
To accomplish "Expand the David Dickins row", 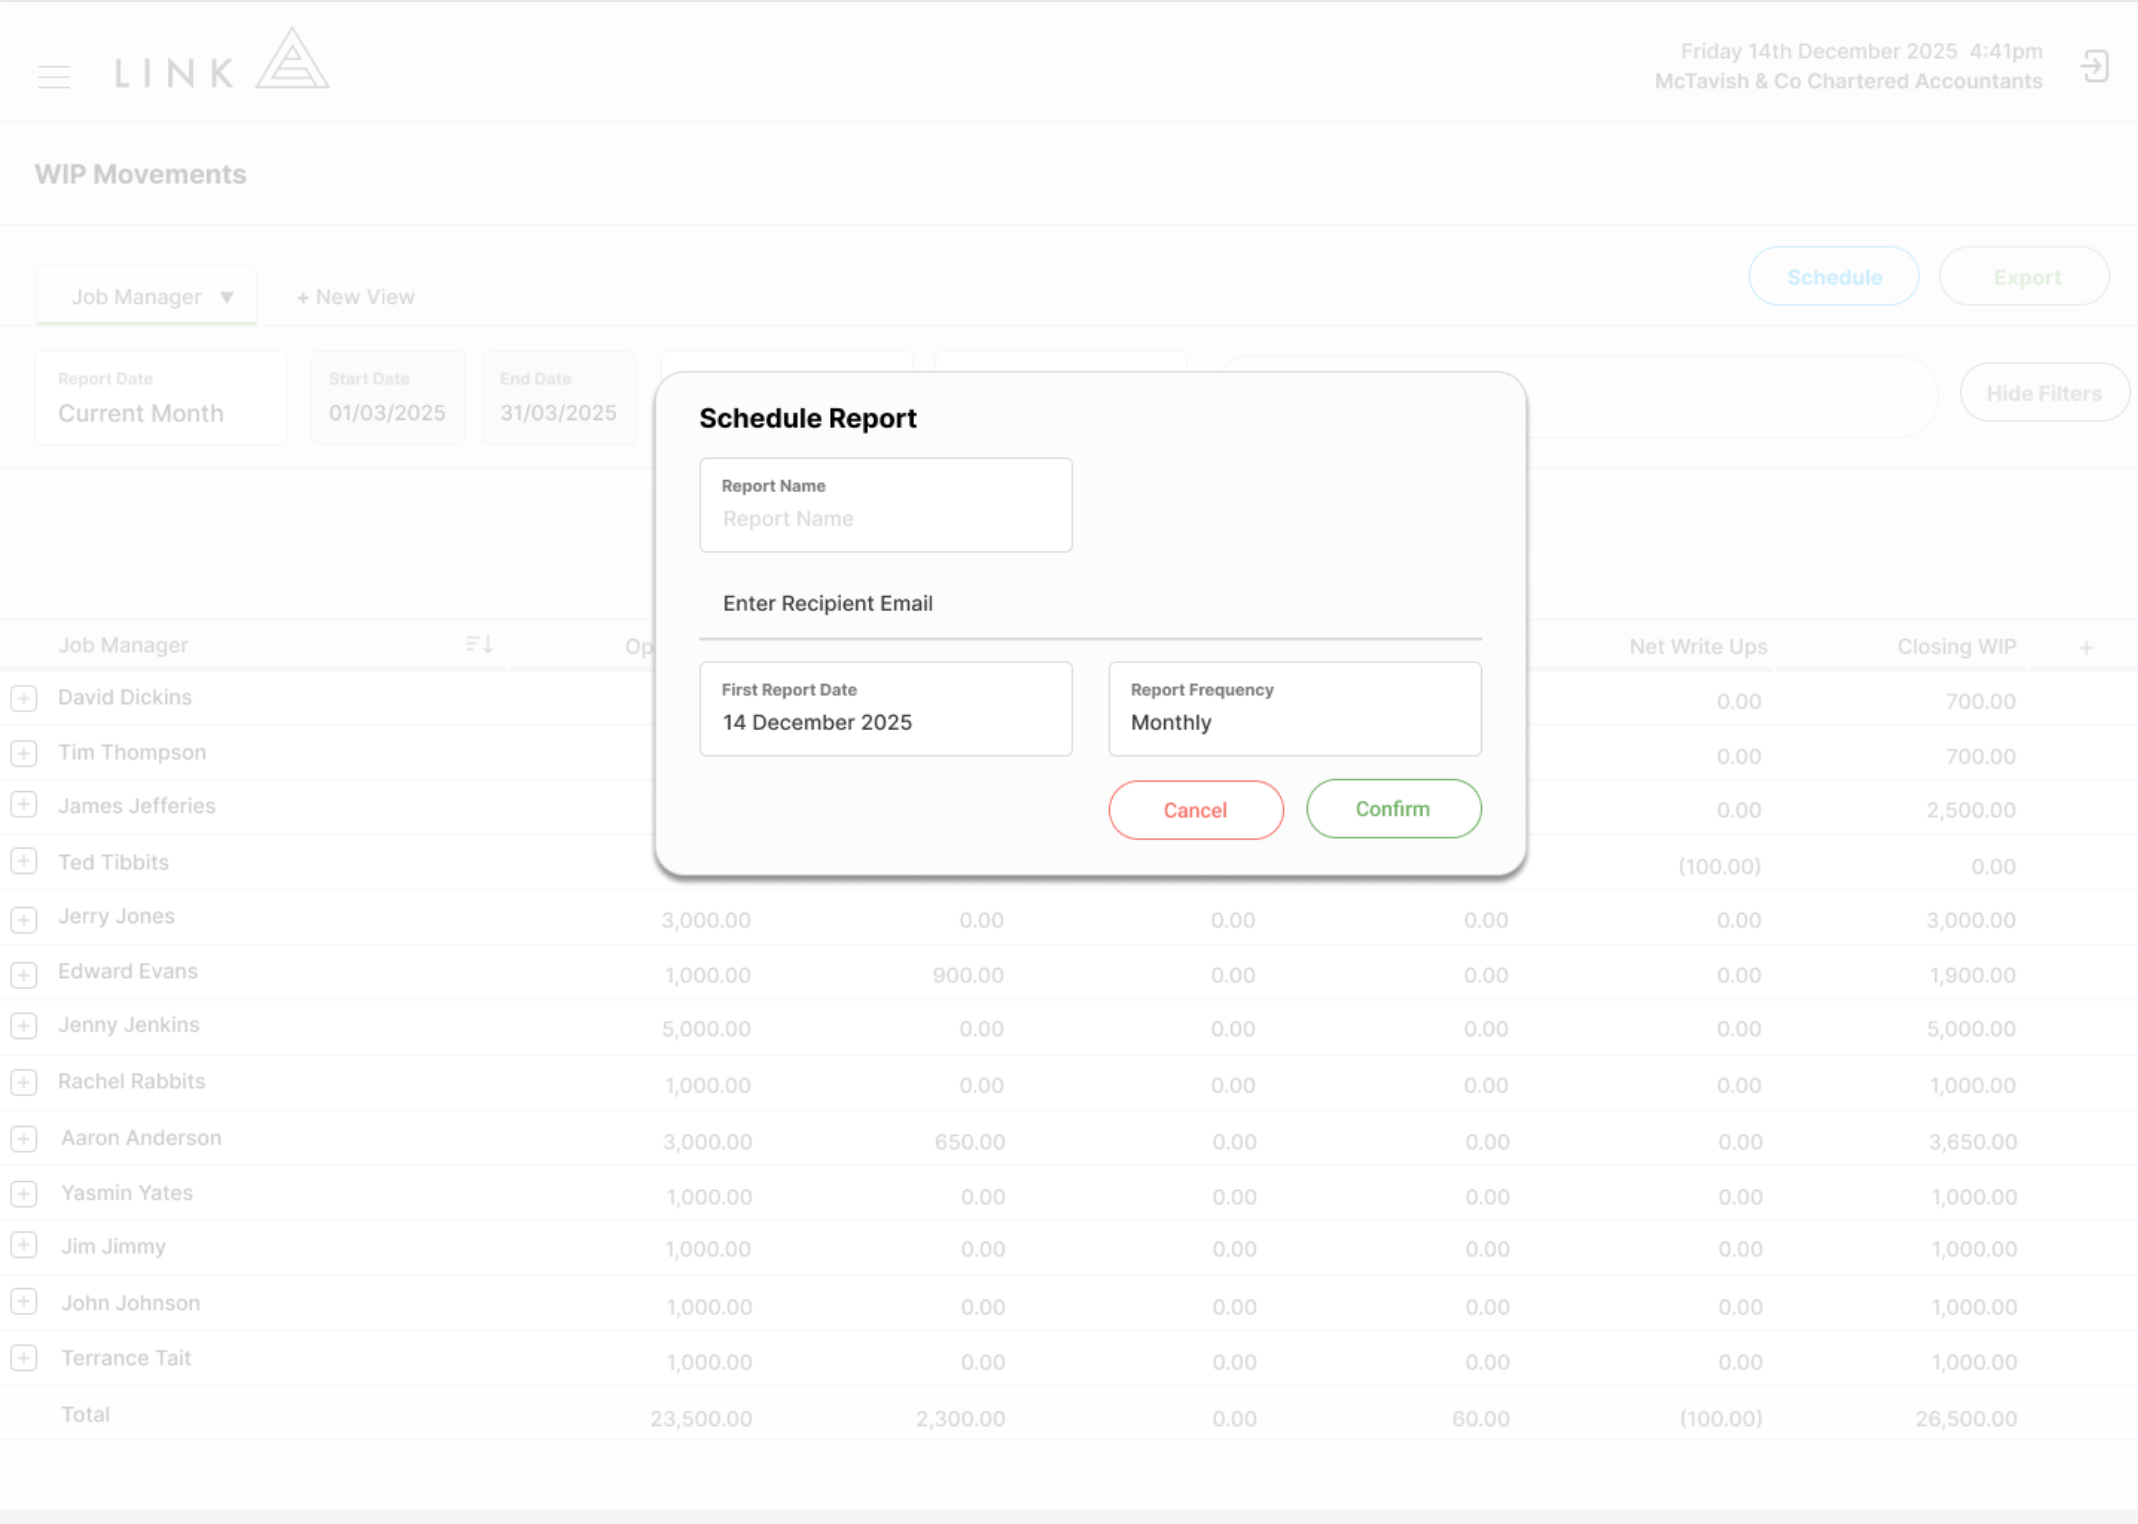I will [x=24, y=698].
